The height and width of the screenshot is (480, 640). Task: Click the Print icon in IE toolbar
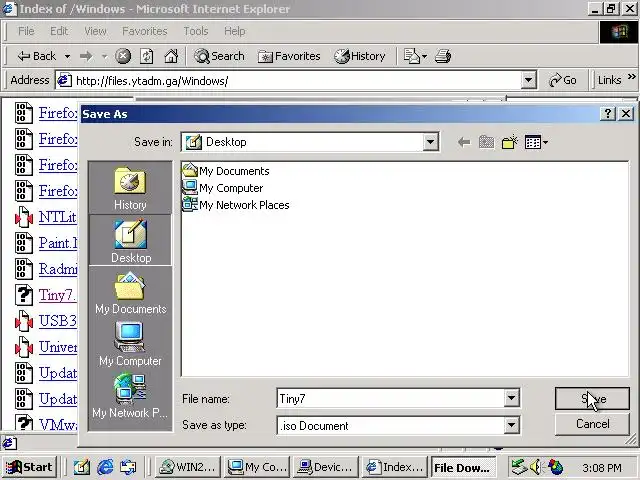coord(443,56)
